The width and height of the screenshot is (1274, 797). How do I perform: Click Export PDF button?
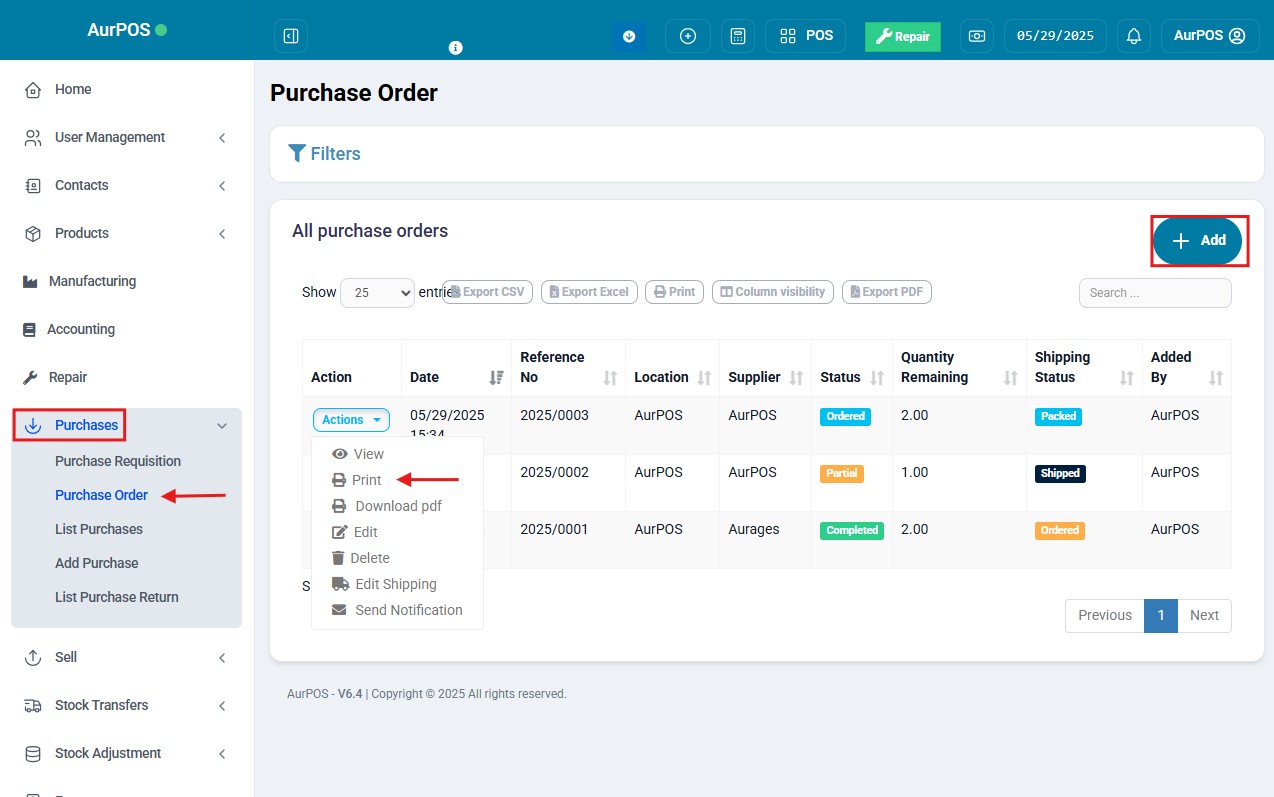click(887, 292)
